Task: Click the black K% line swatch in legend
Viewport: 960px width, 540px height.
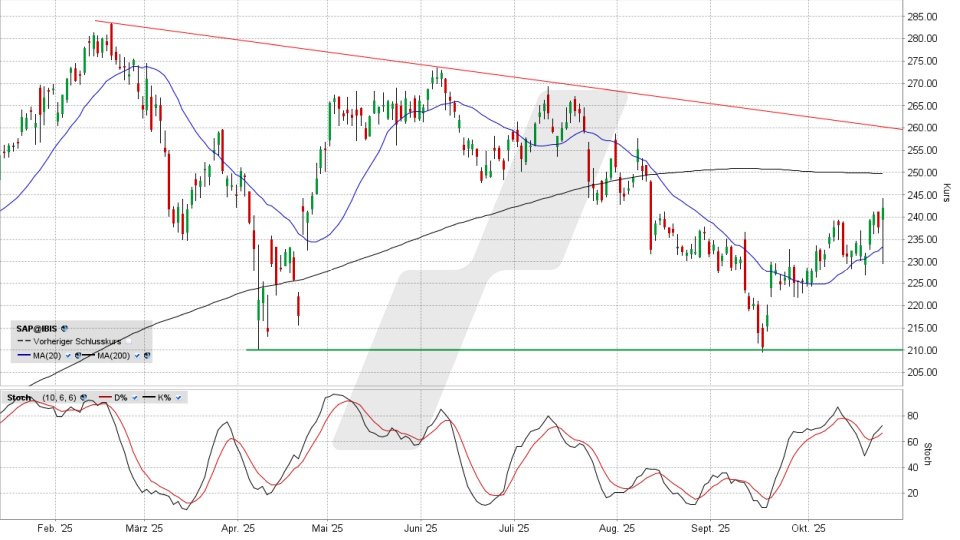Action: pos(148,398)
